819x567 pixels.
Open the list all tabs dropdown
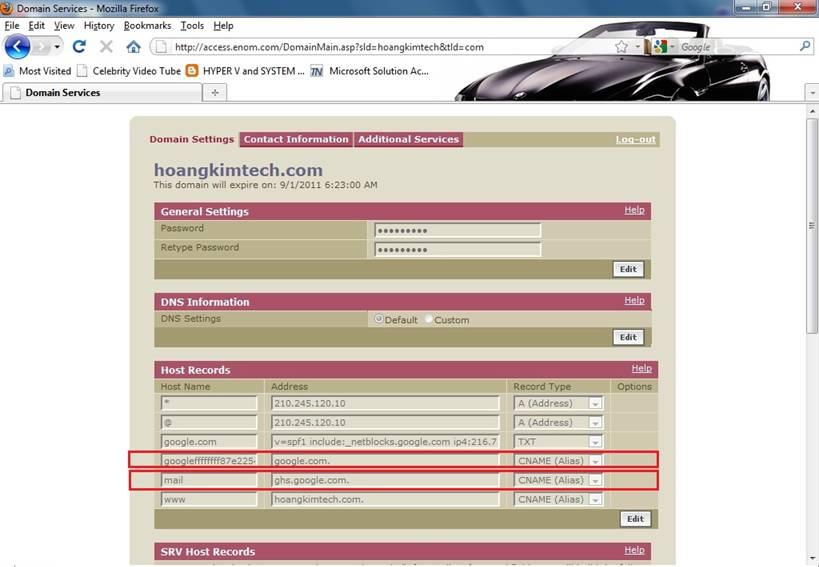click(812, 93)
